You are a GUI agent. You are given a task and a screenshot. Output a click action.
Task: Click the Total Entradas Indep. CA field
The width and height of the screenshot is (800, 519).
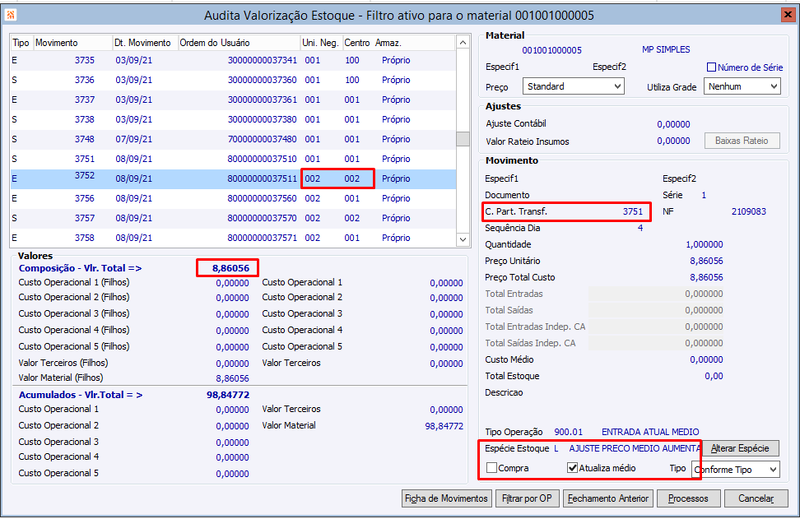click(x=656, y=327)
